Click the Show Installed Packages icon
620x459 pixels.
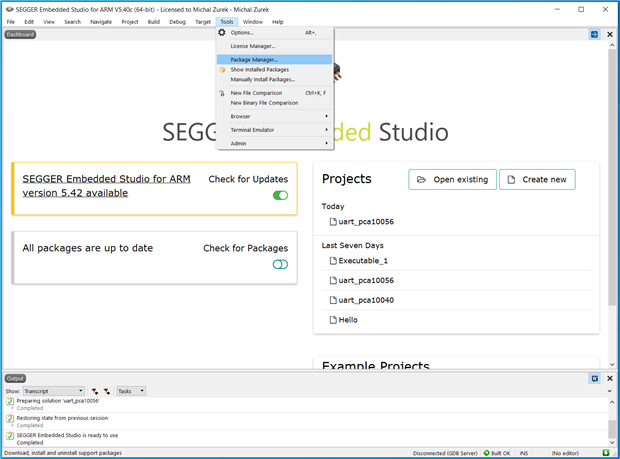222,70
